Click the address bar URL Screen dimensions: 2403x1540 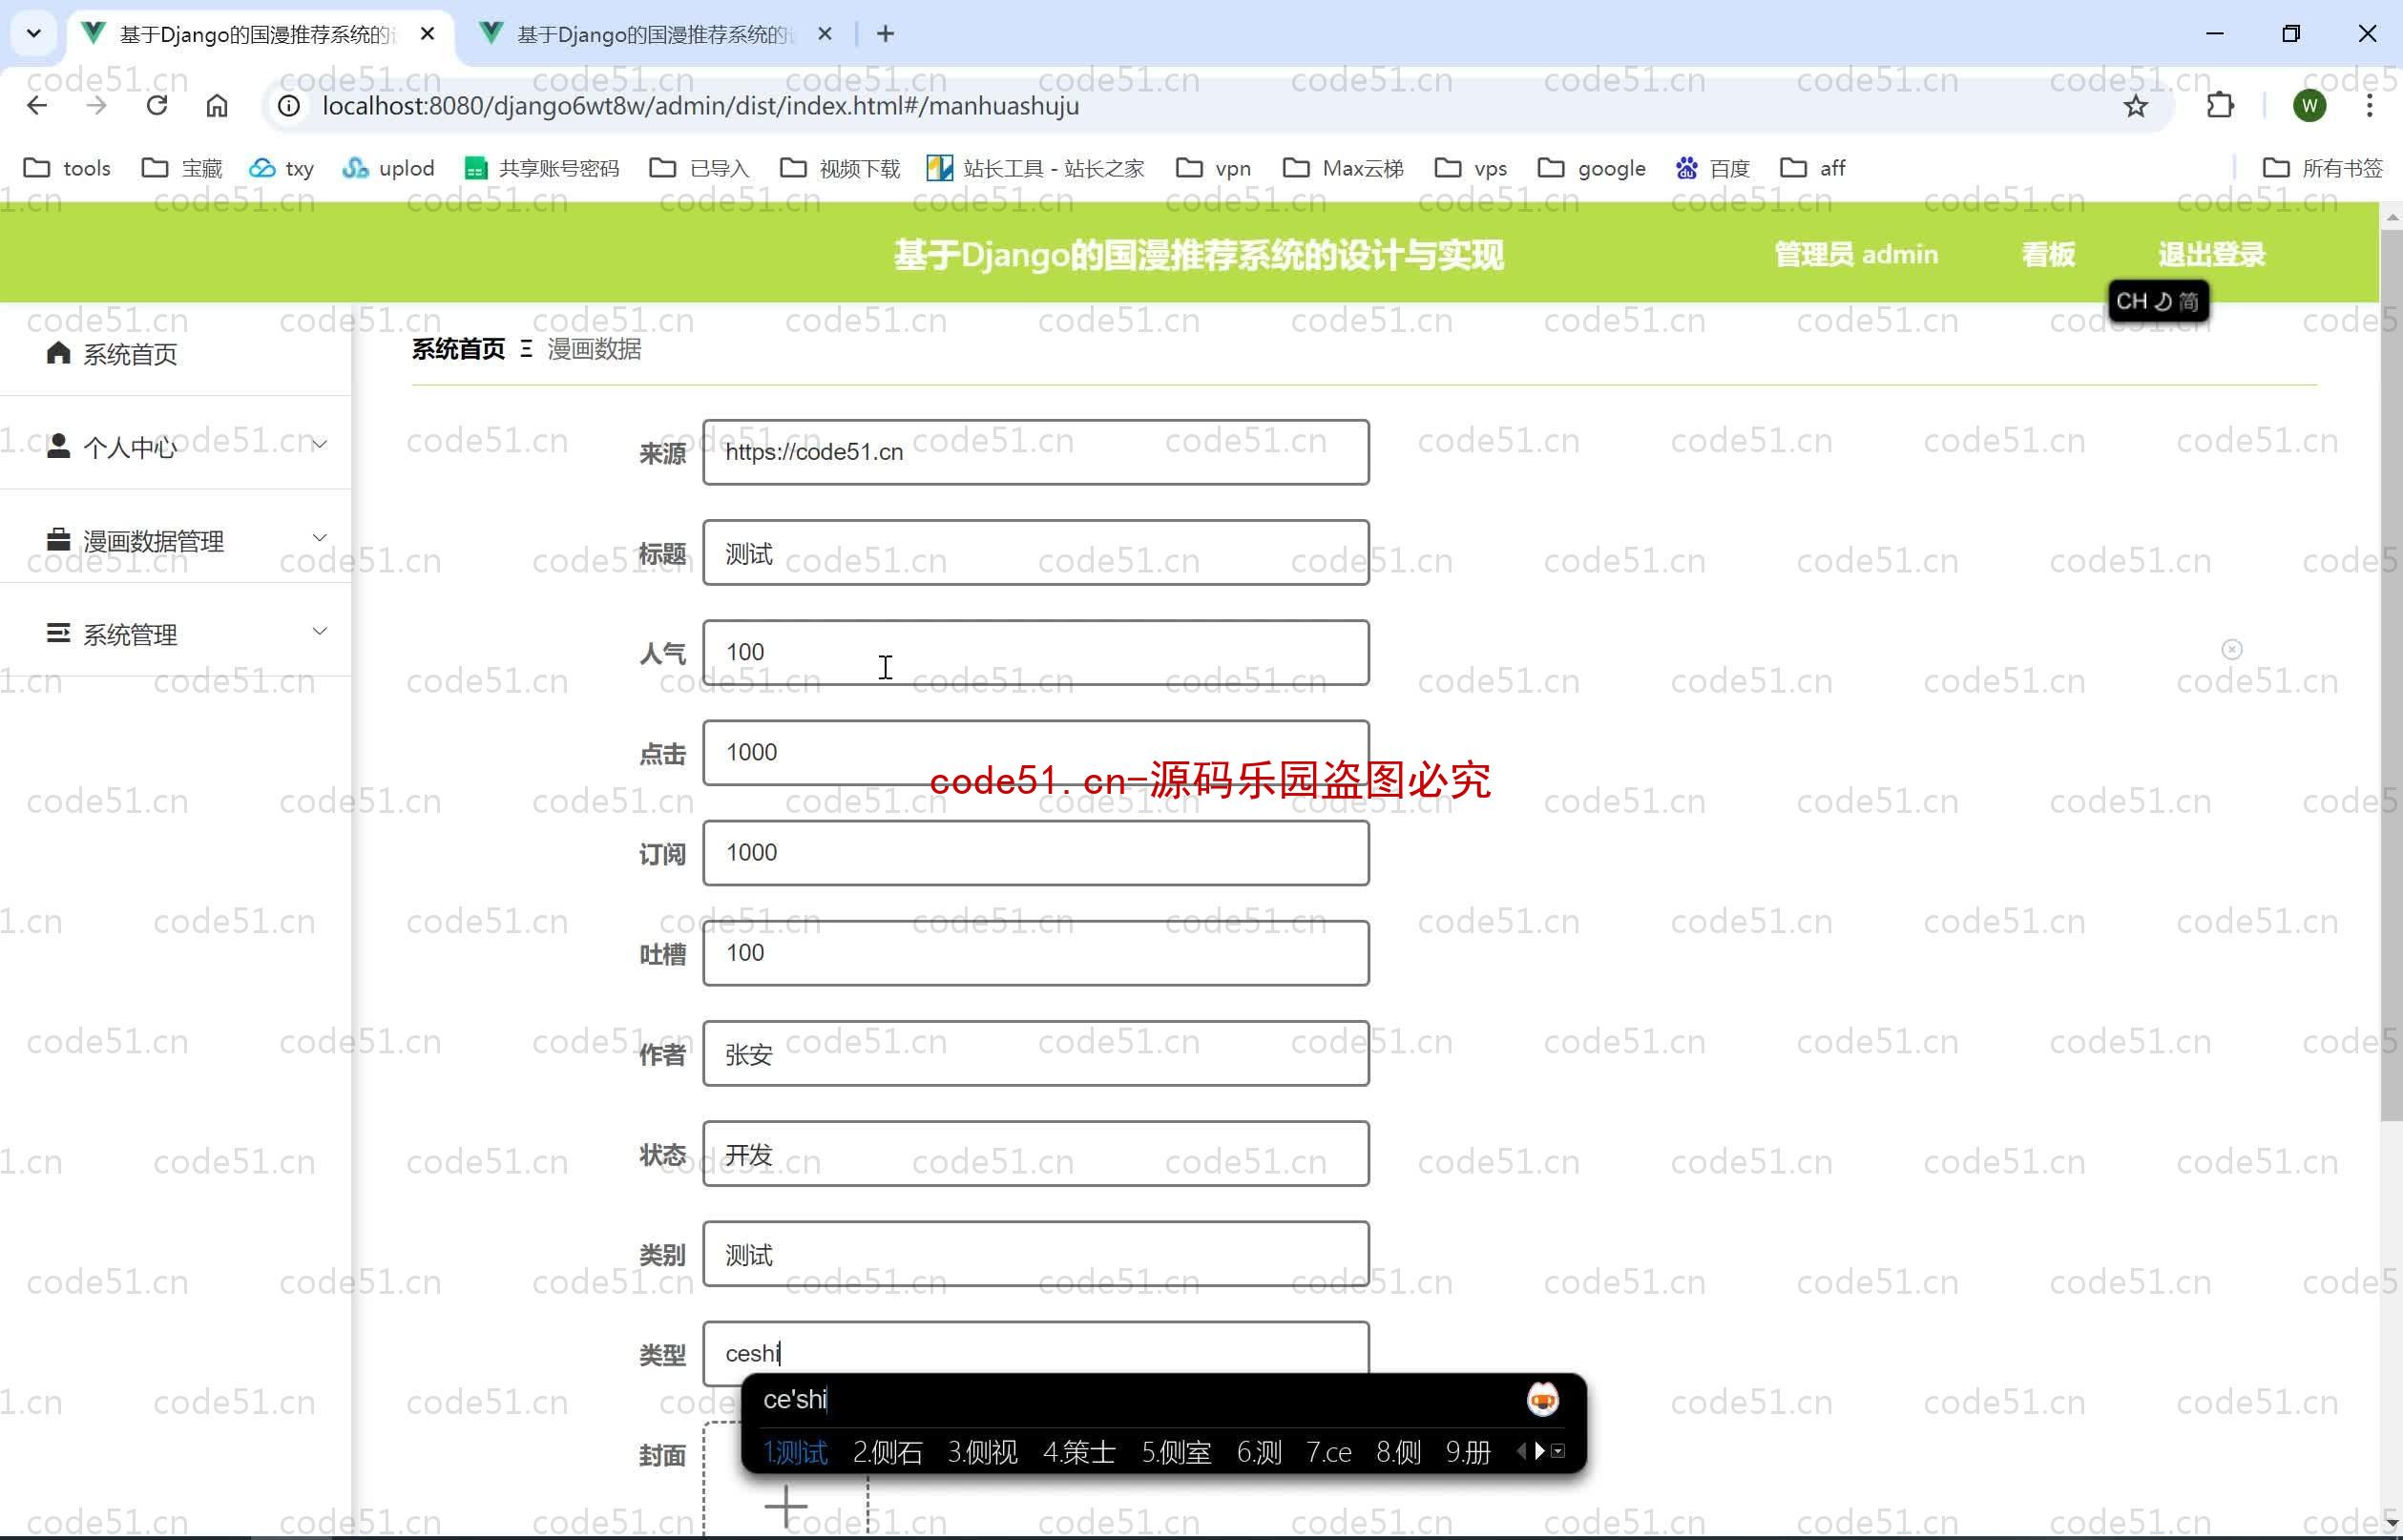click(700, 106)
